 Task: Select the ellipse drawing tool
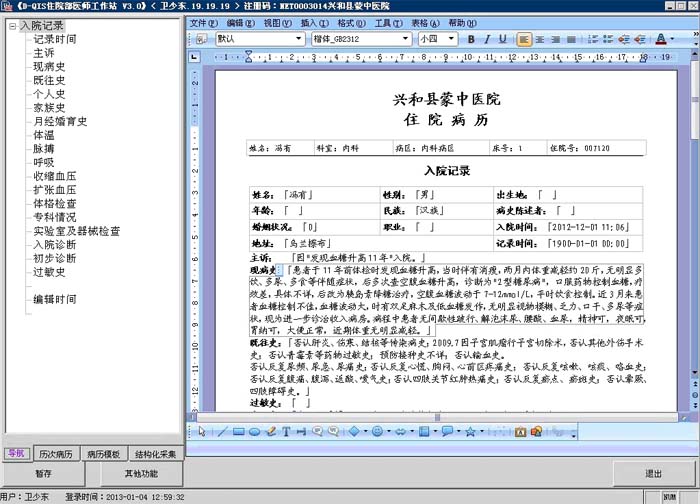254,431
